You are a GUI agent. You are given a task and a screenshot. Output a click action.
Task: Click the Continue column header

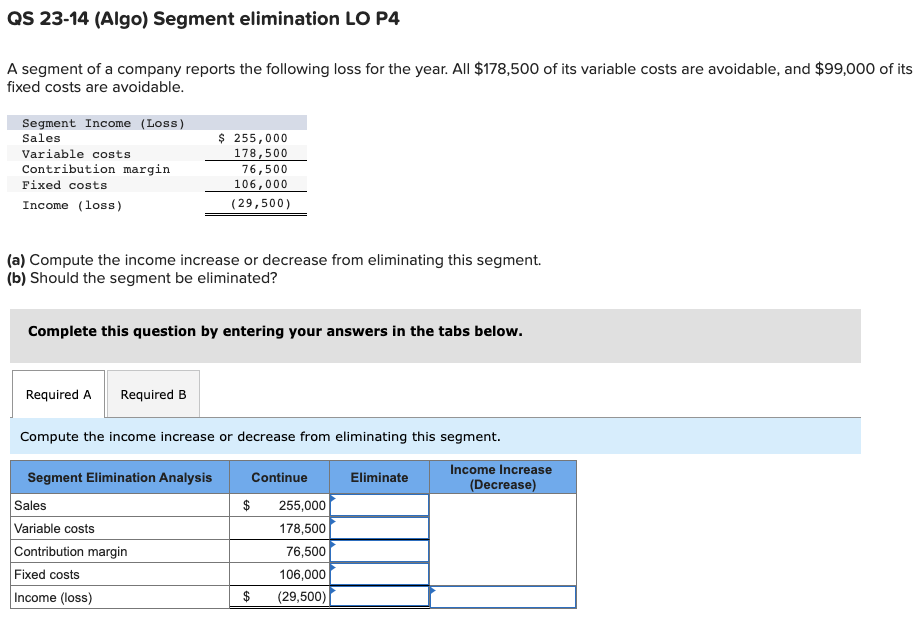point(279,477)
